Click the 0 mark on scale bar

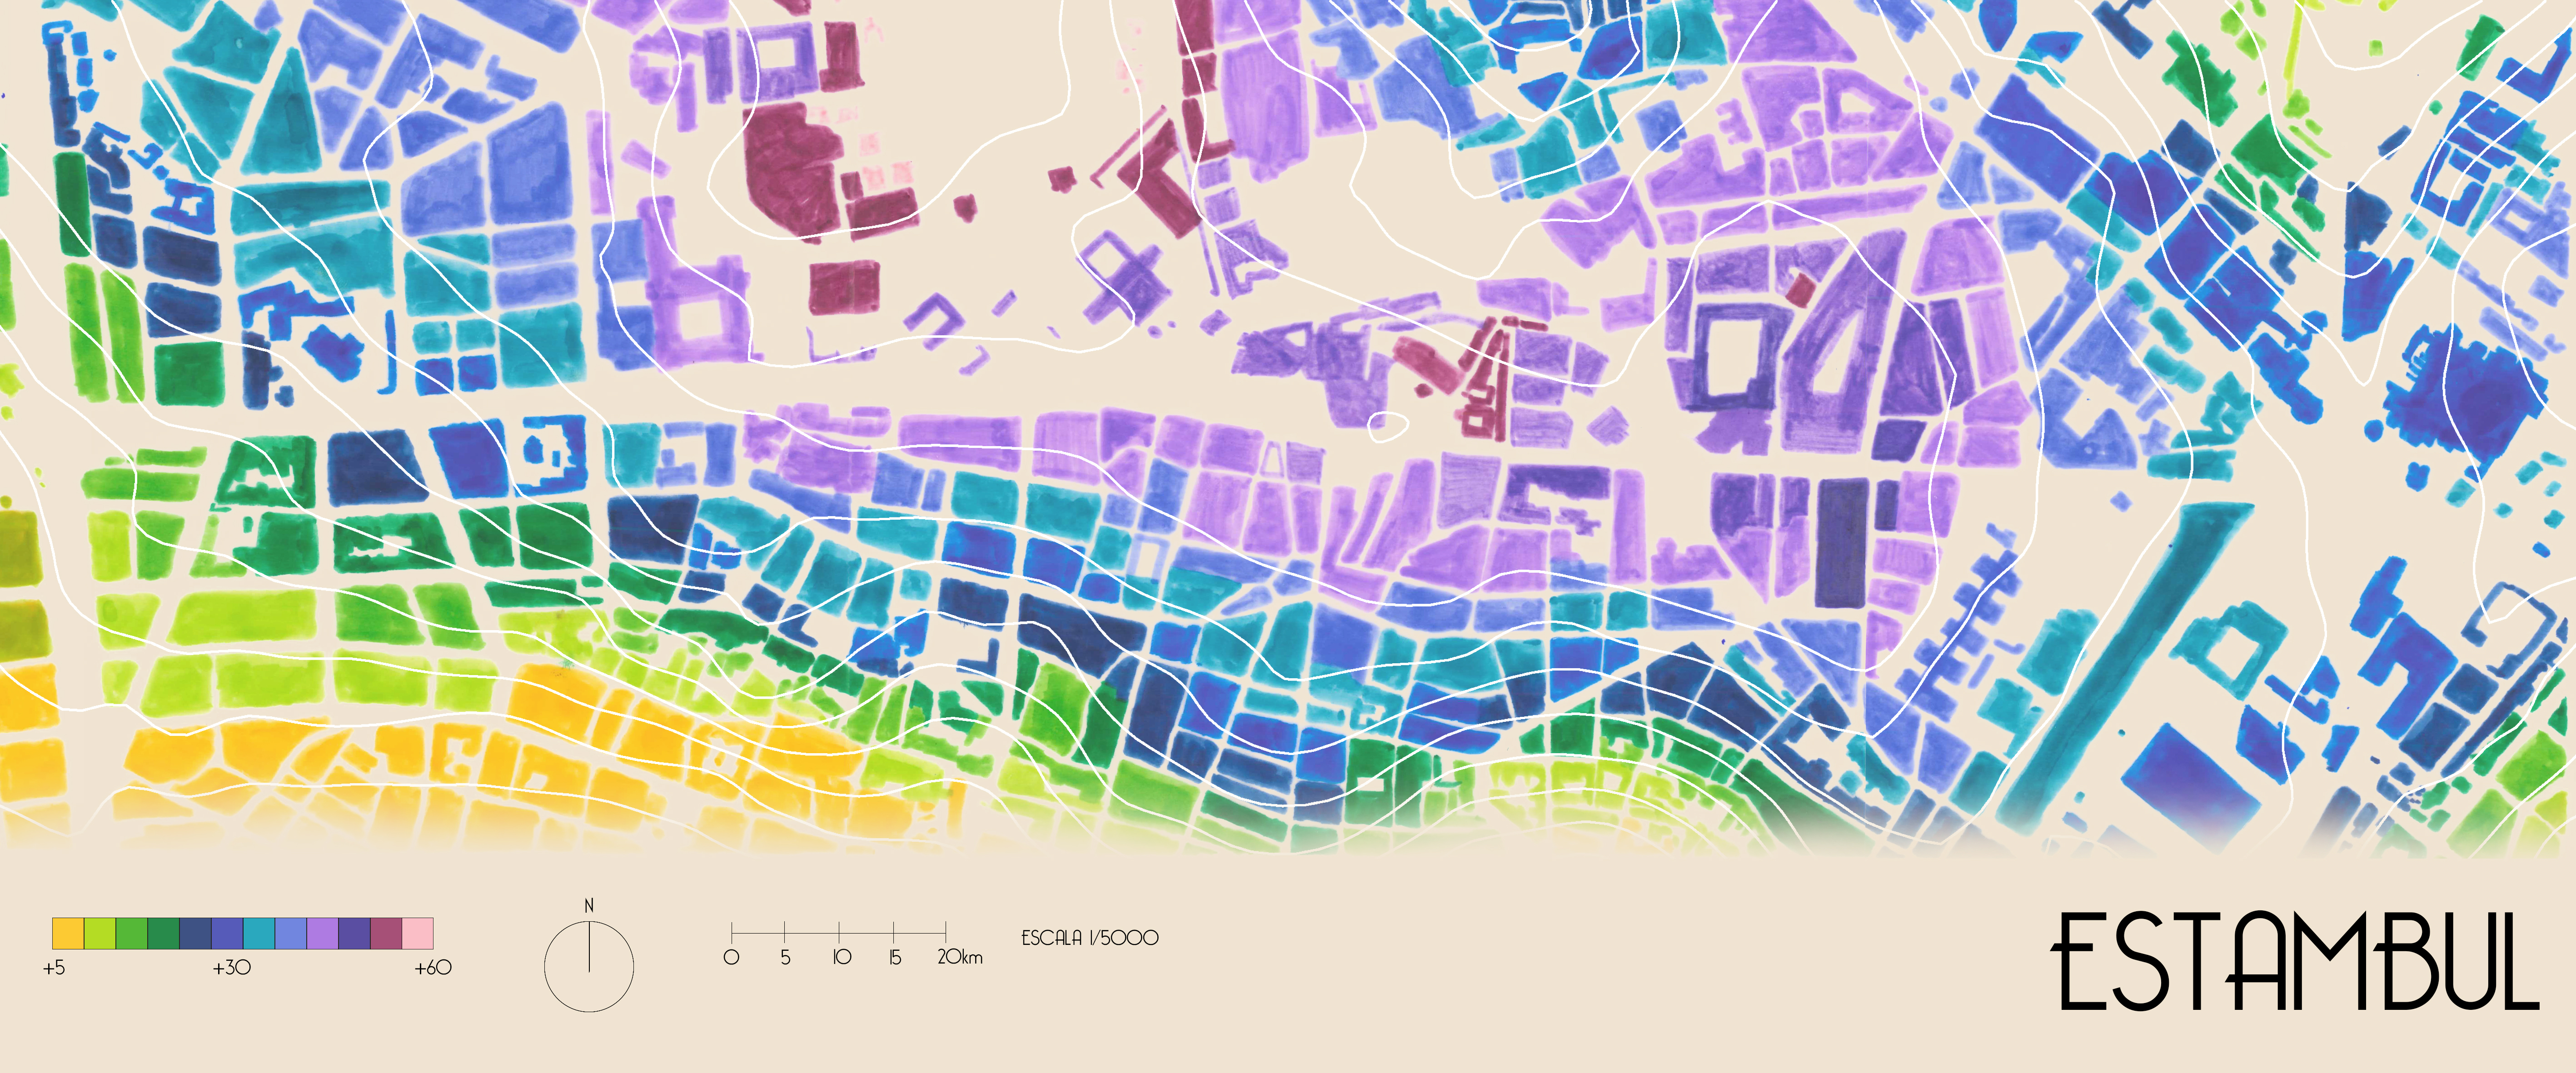click(x=731, y=957)
